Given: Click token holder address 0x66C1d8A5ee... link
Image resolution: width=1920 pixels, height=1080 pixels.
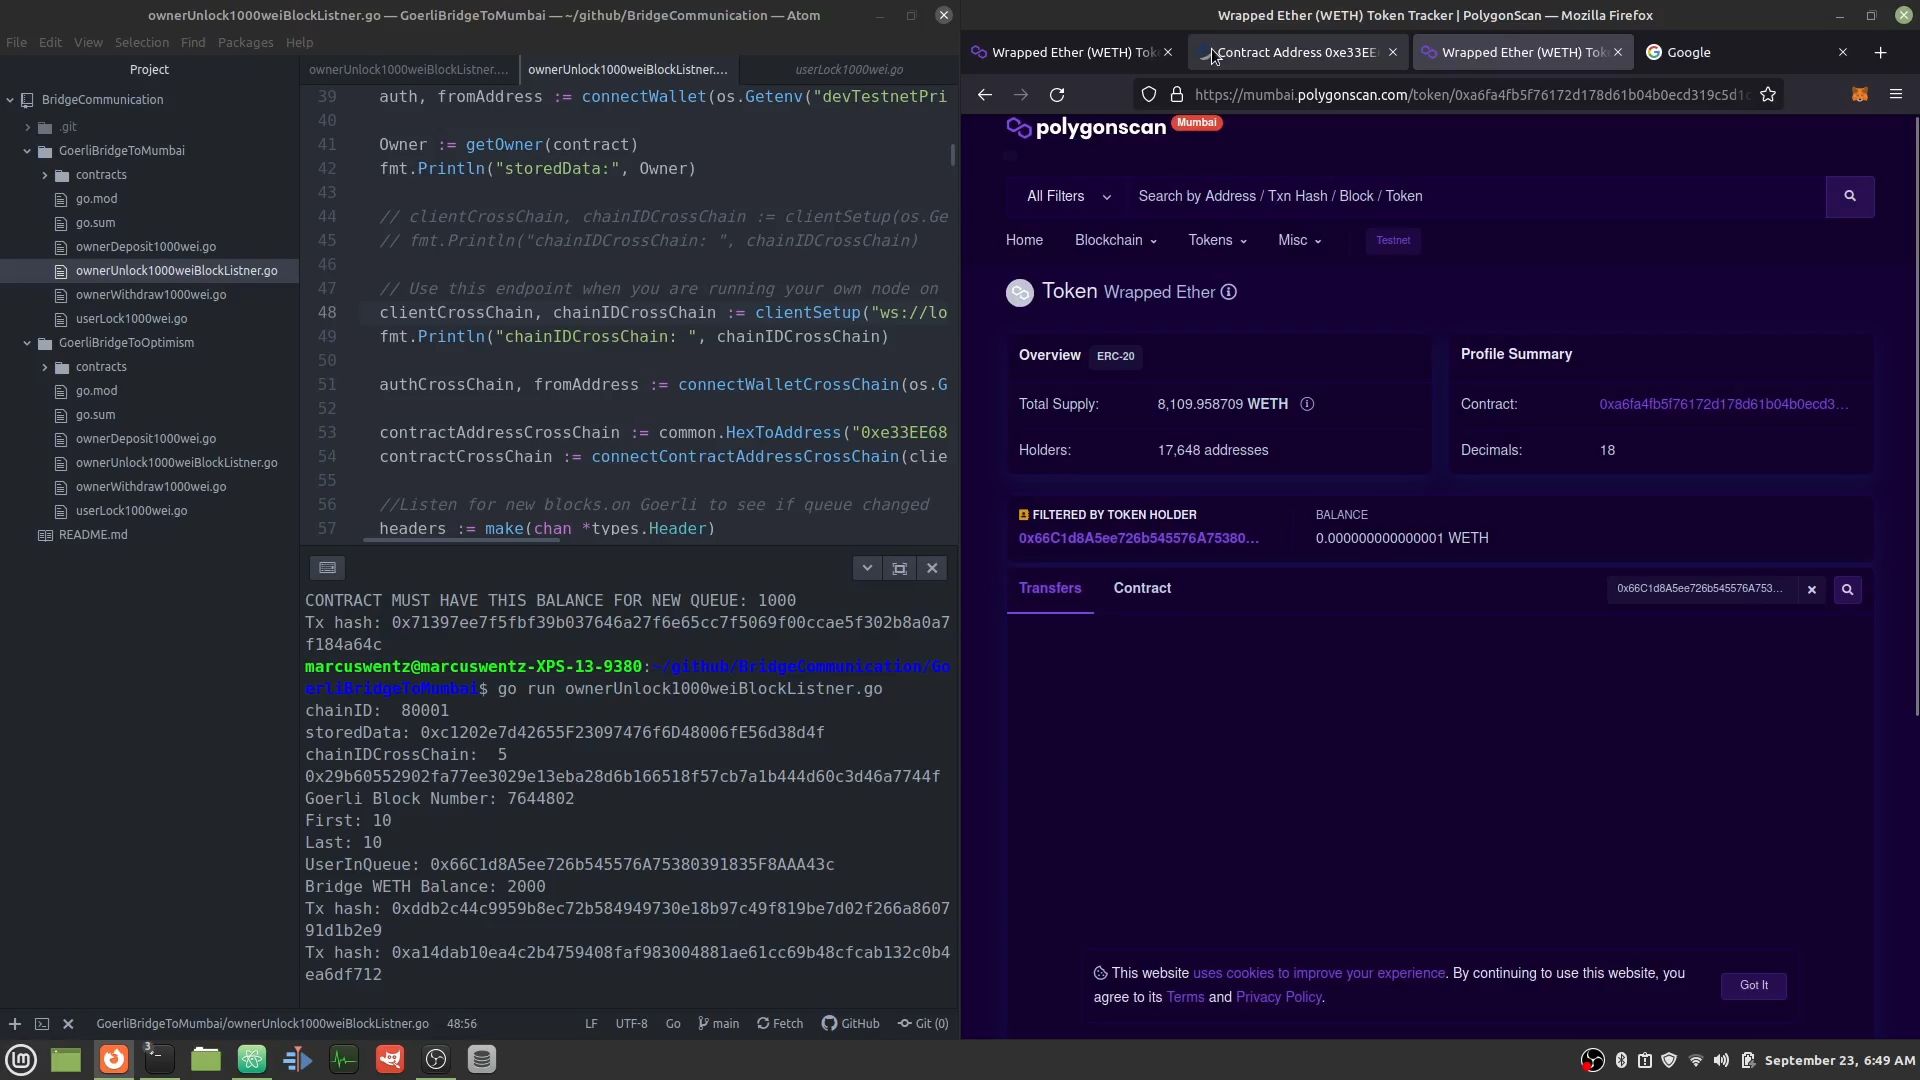Looking at the screenshot, I should pos(1138,538).
